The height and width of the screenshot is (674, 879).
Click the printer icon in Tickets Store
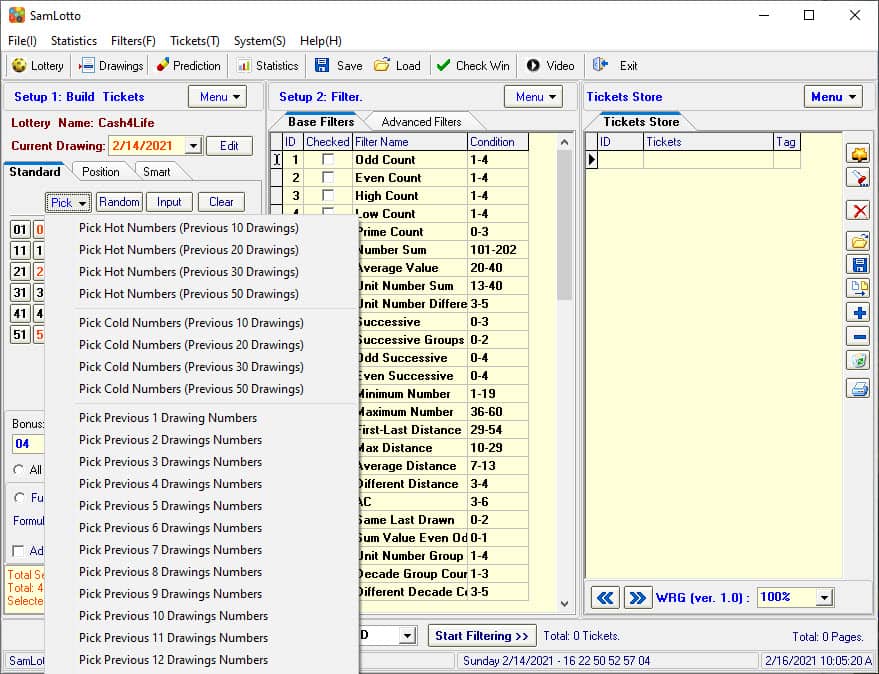[858, 388]
